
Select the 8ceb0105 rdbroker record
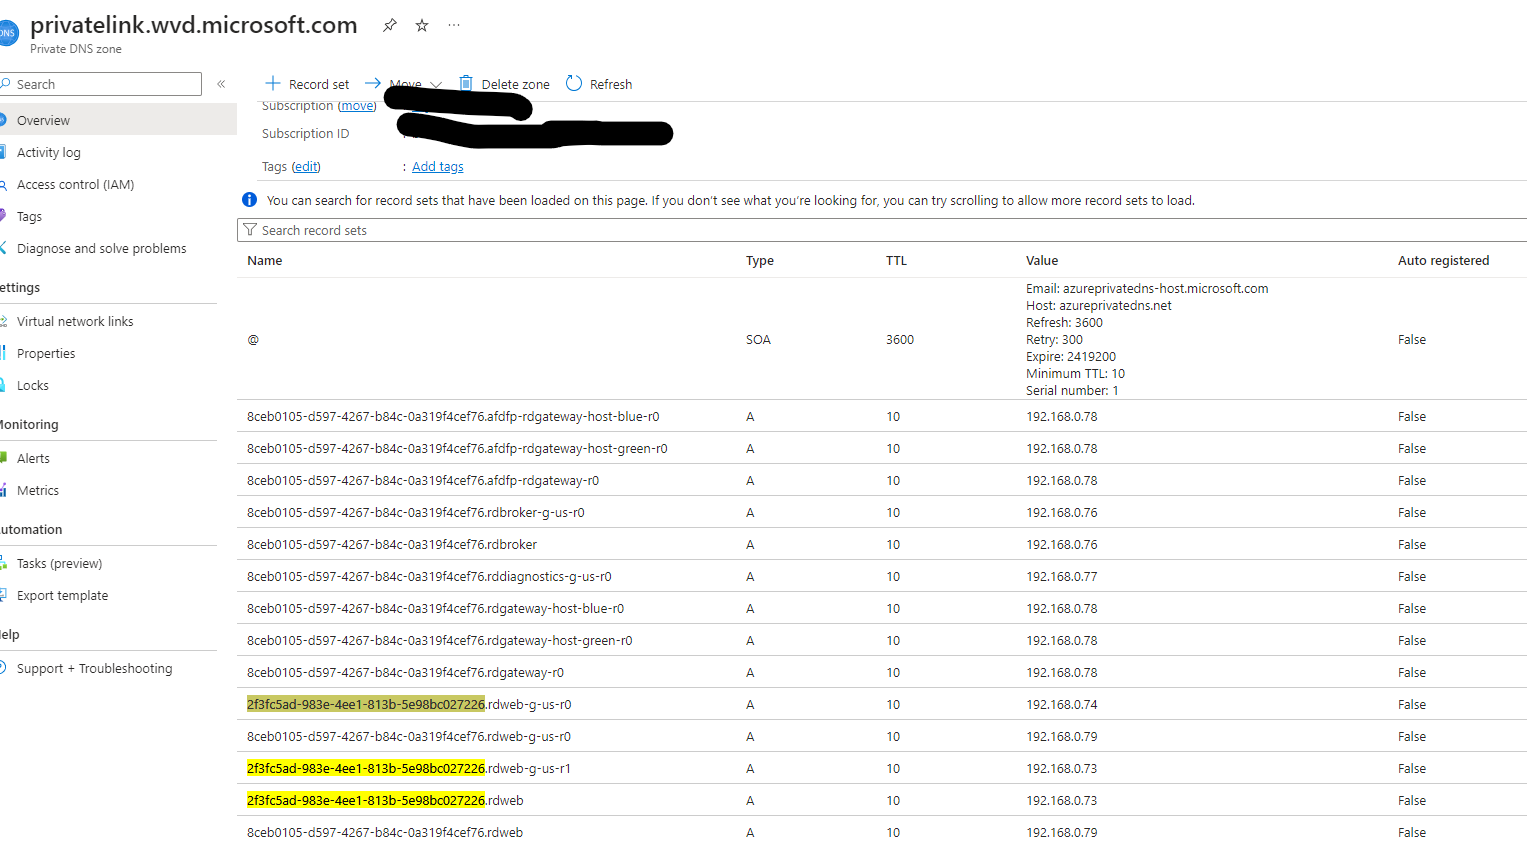[882, 544]
